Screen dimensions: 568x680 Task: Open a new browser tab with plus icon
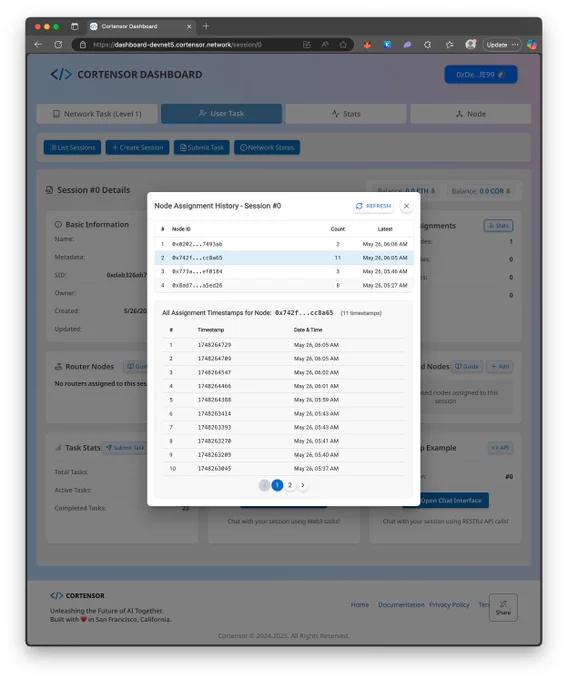click(x=206, y=26)
